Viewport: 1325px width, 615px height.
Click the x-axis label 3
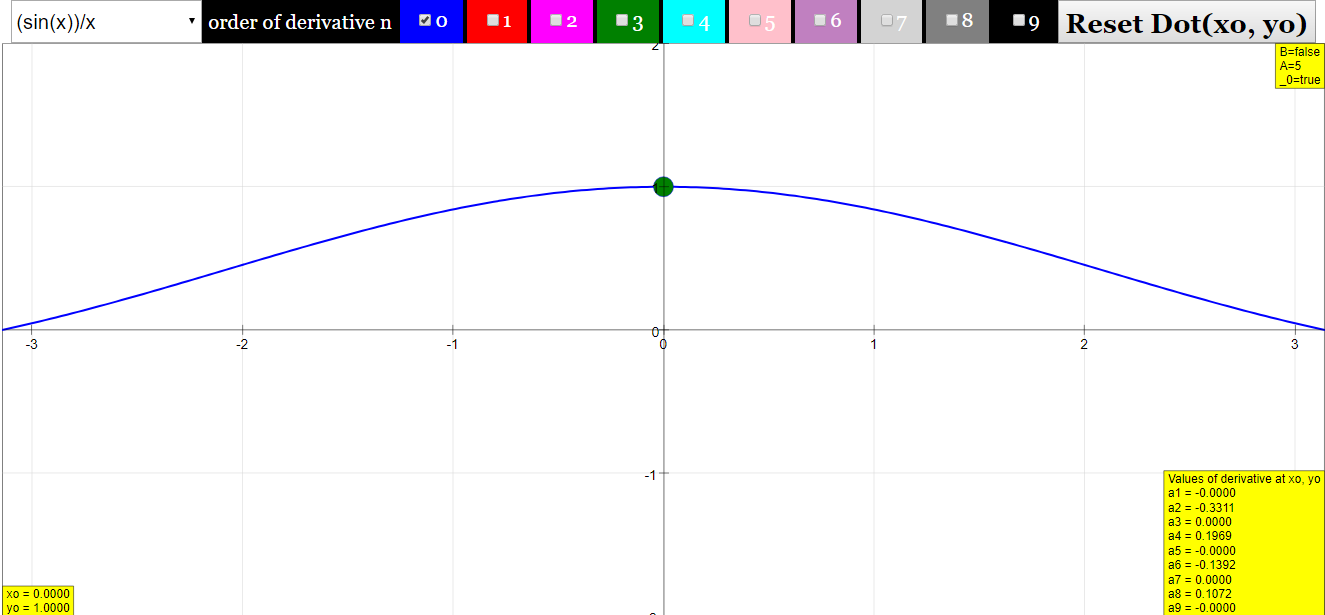pos(1295,344)
